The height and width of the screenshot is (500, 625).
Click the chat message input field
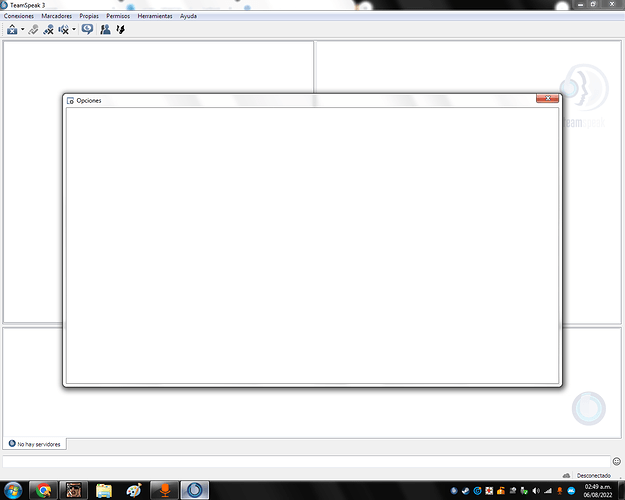tap(300, 461)
